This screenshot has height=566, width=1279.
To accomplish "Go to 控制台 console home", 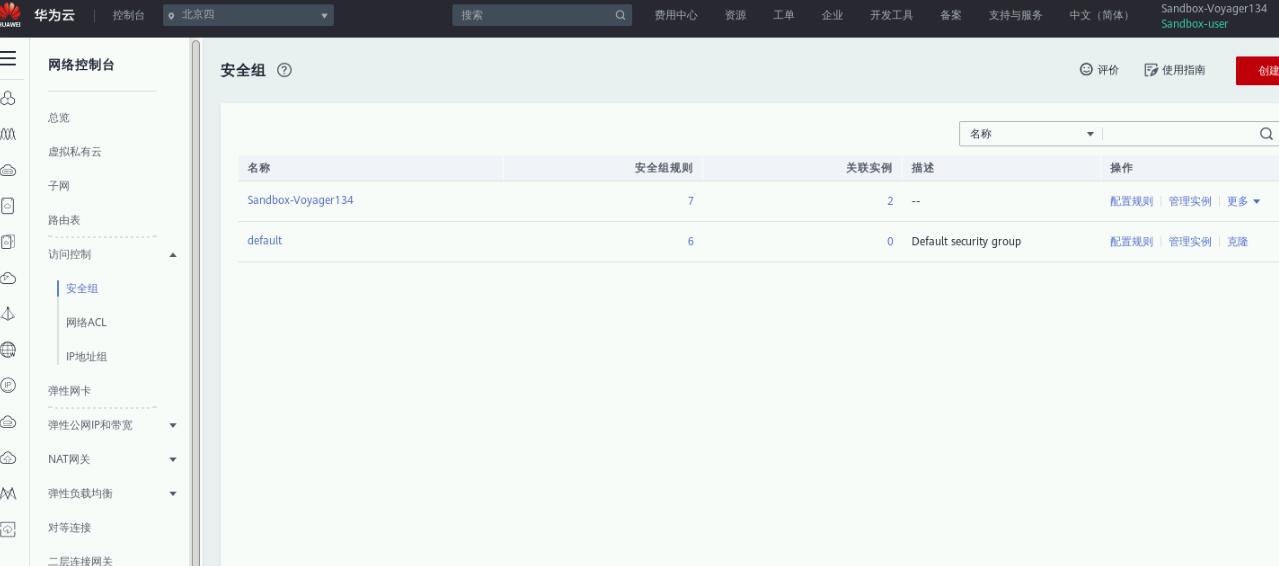I will (x=129, y=15).
